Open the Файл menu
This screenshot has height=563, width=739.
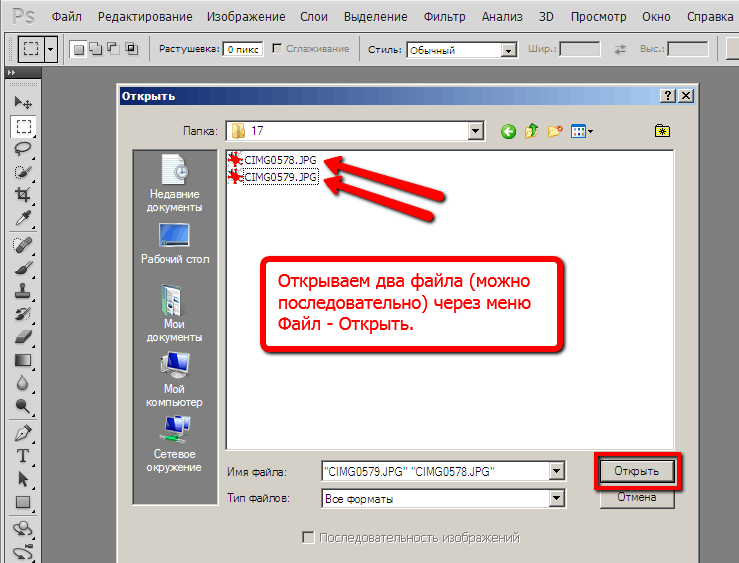pyautogui.click(x=66, y=17)
